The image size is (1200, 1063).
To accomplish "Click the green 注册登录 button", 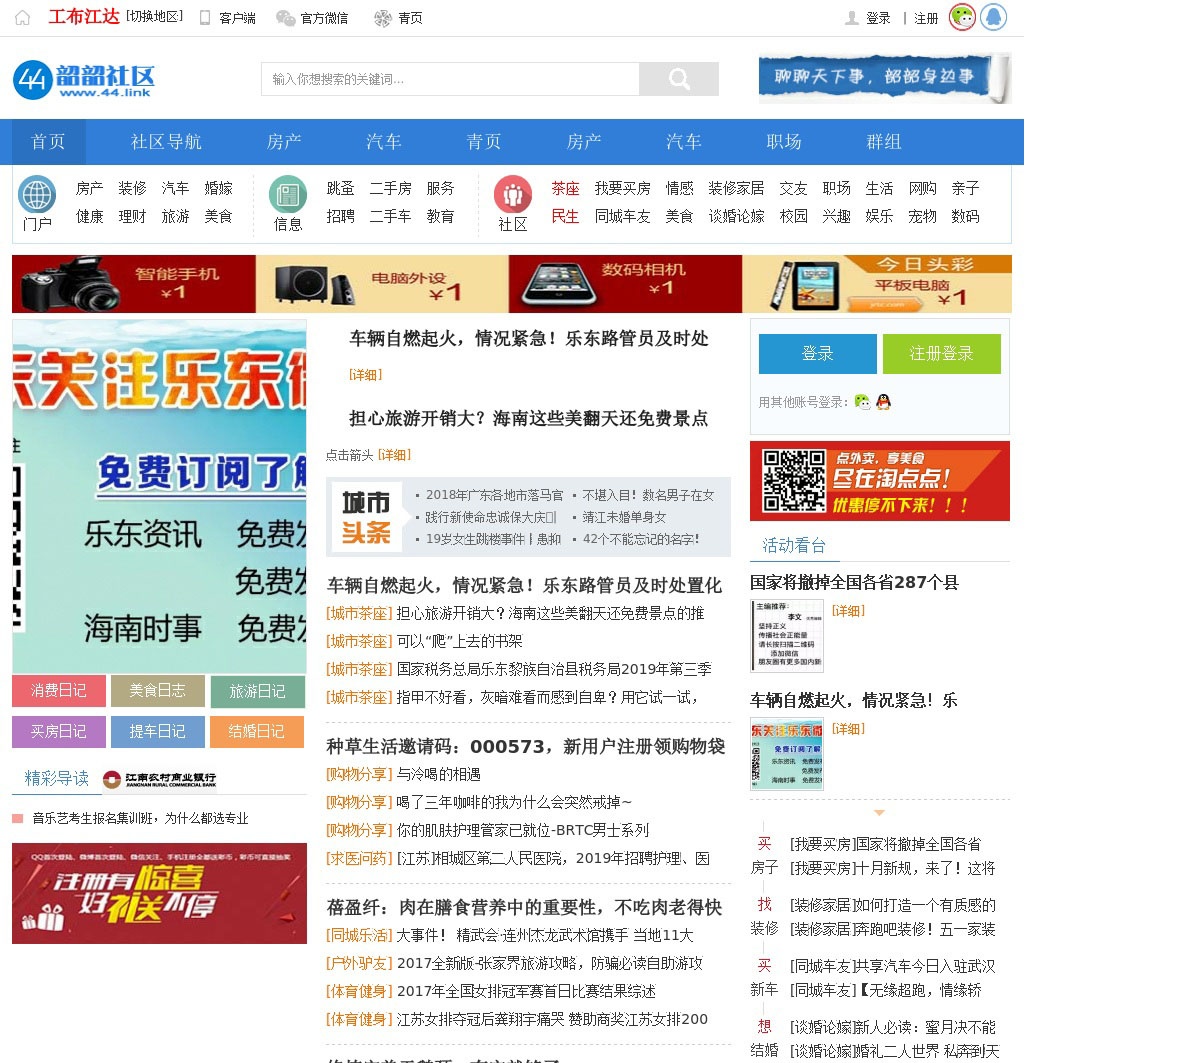I will [x=941, y=354].
